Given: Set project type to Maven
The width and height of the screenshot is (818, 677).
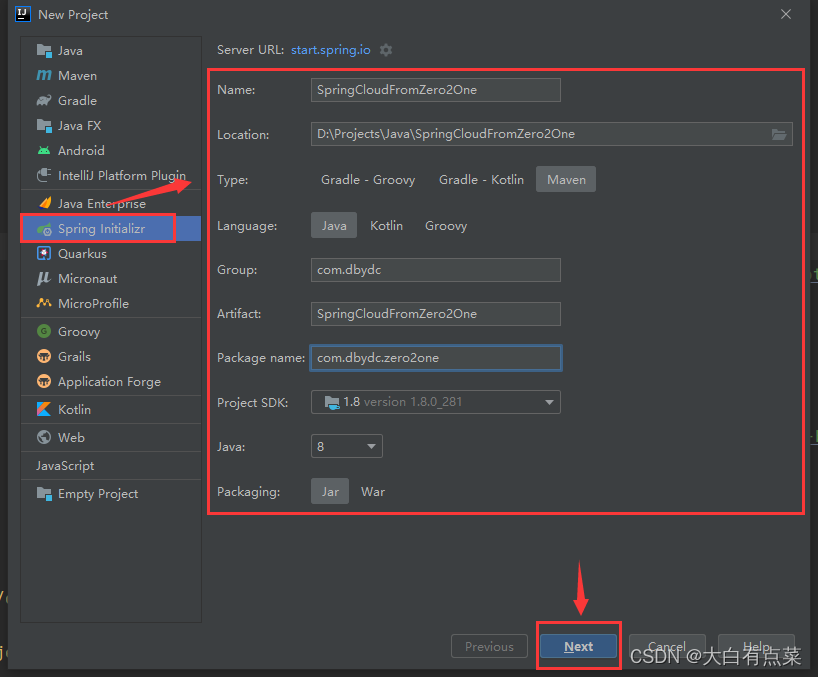Looking at the screenshot, I should point(566,179).
